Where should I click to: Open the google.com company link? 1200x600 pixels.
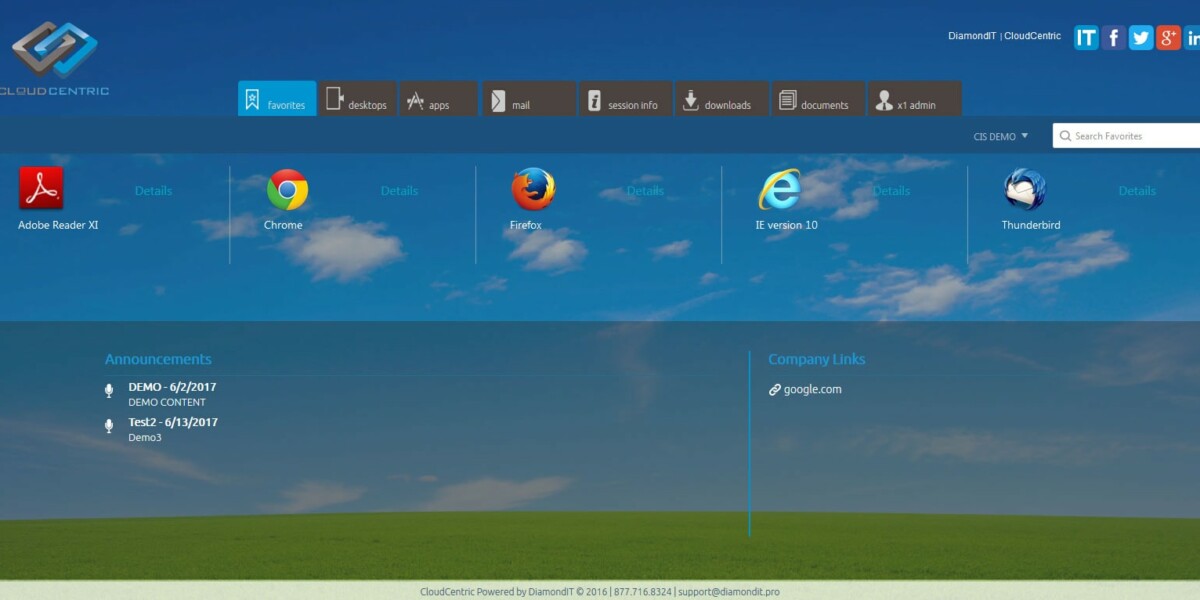click(812, 390)
